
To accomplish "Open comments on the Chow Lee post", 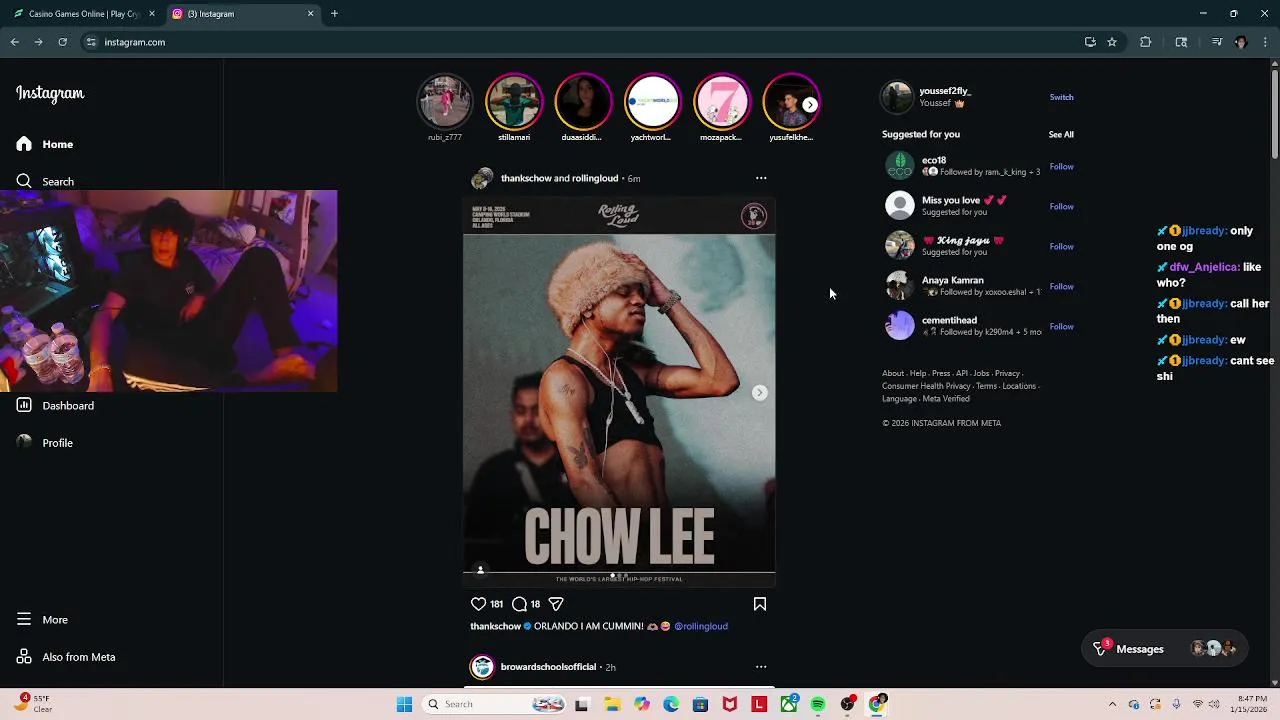I will (519, 604).
